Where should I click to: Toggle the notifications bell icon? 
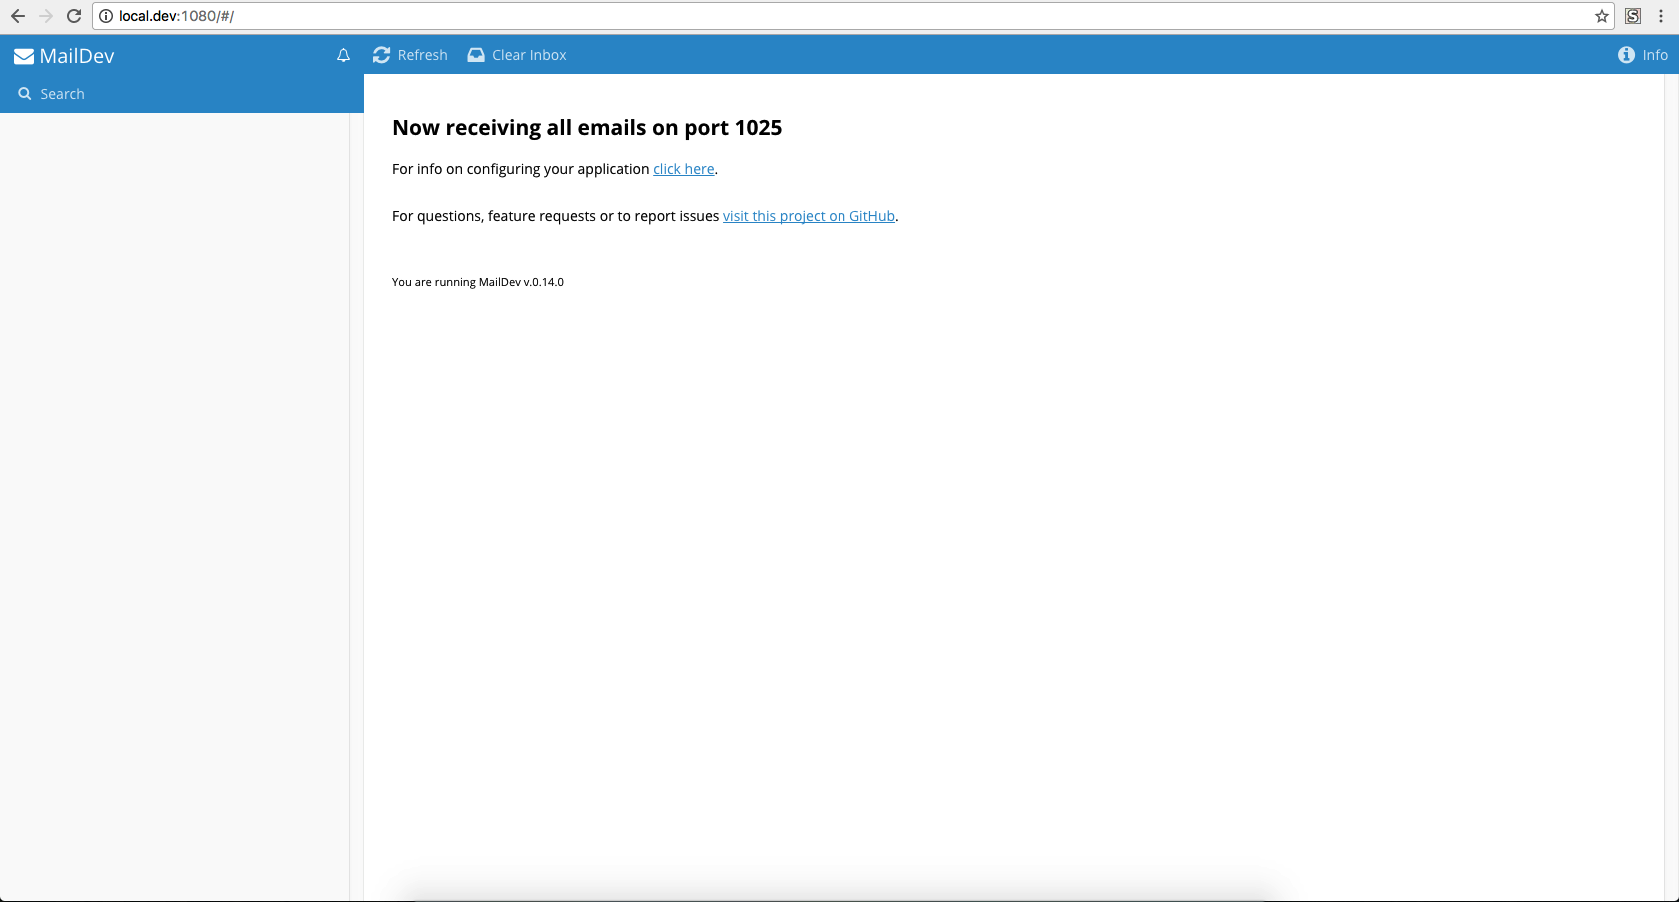tap(343, 55)
